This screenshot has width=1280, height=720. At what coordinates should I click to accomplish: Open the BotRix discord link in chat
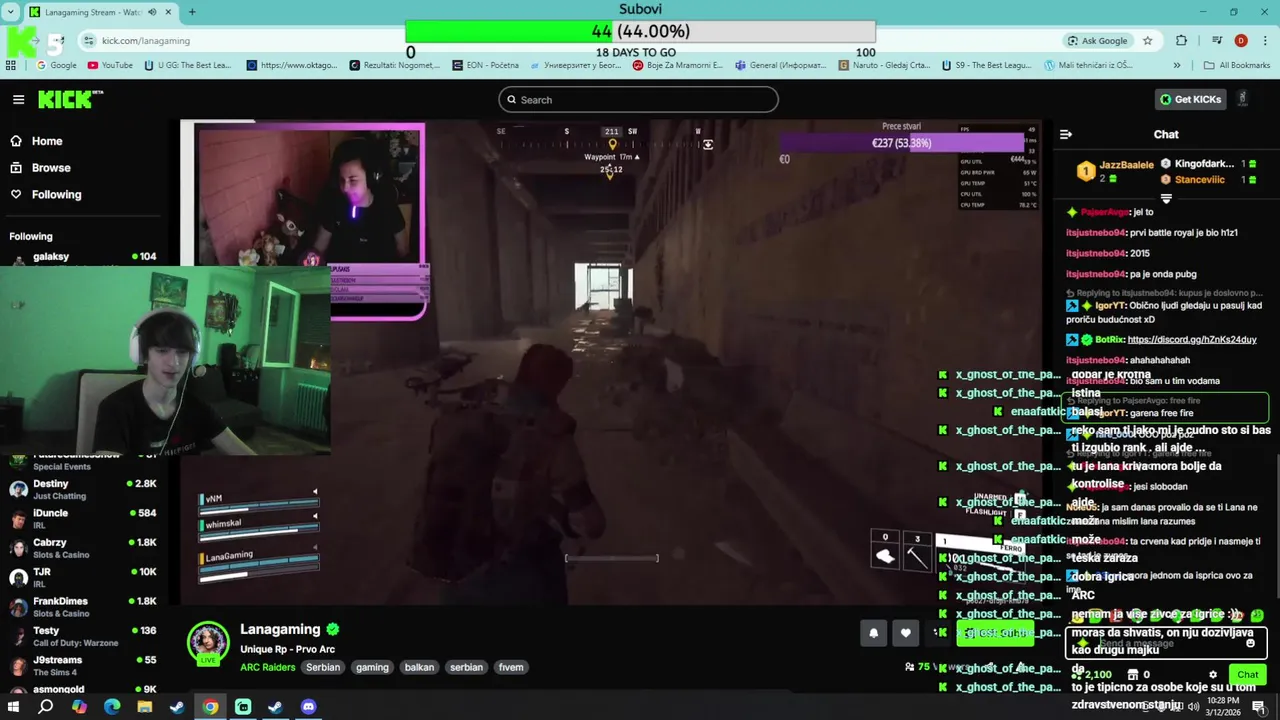(1192, 340)
